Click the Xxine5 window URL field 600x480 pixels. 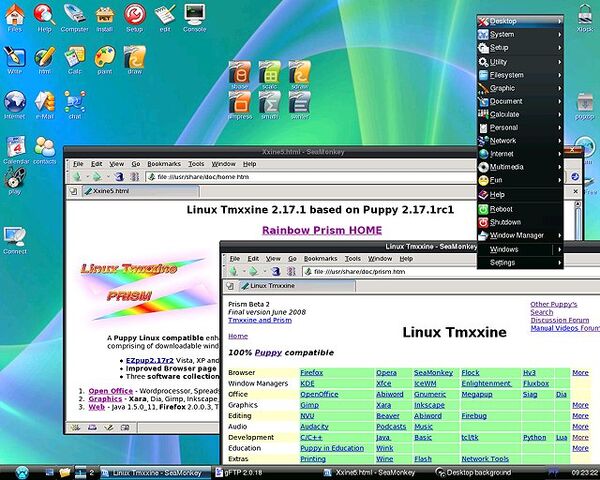tap(312, 177)
